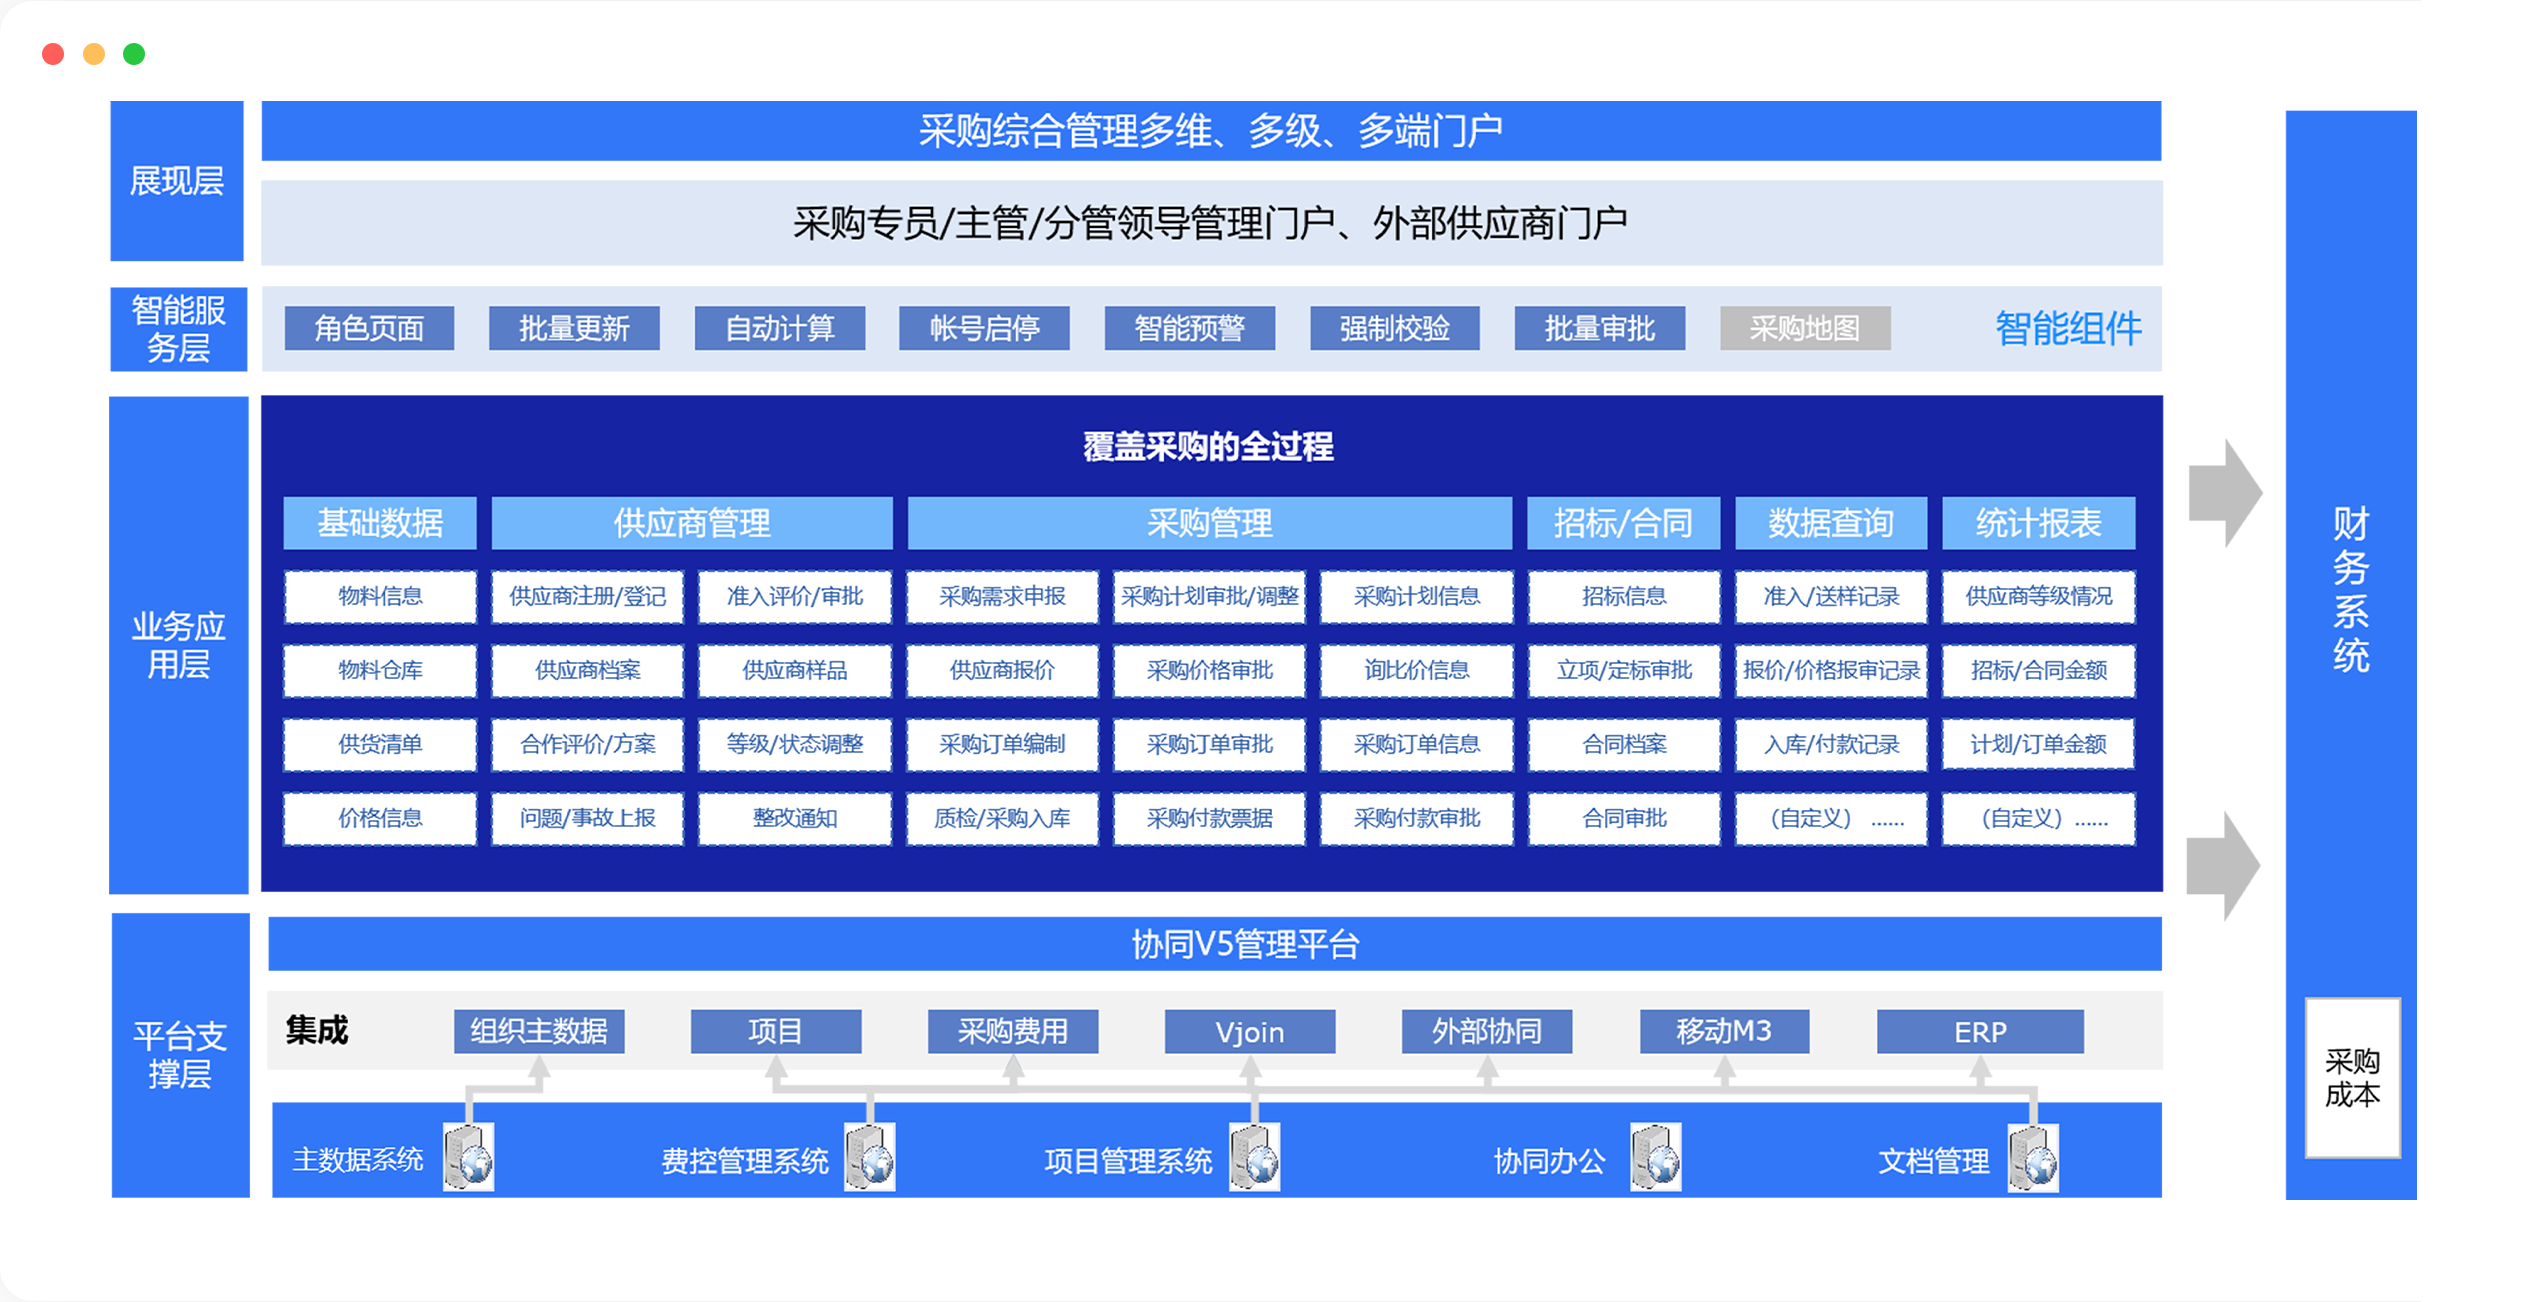Click the green macOS window button
Screen dimensions: 2524x1302
(x=135, y=53)
